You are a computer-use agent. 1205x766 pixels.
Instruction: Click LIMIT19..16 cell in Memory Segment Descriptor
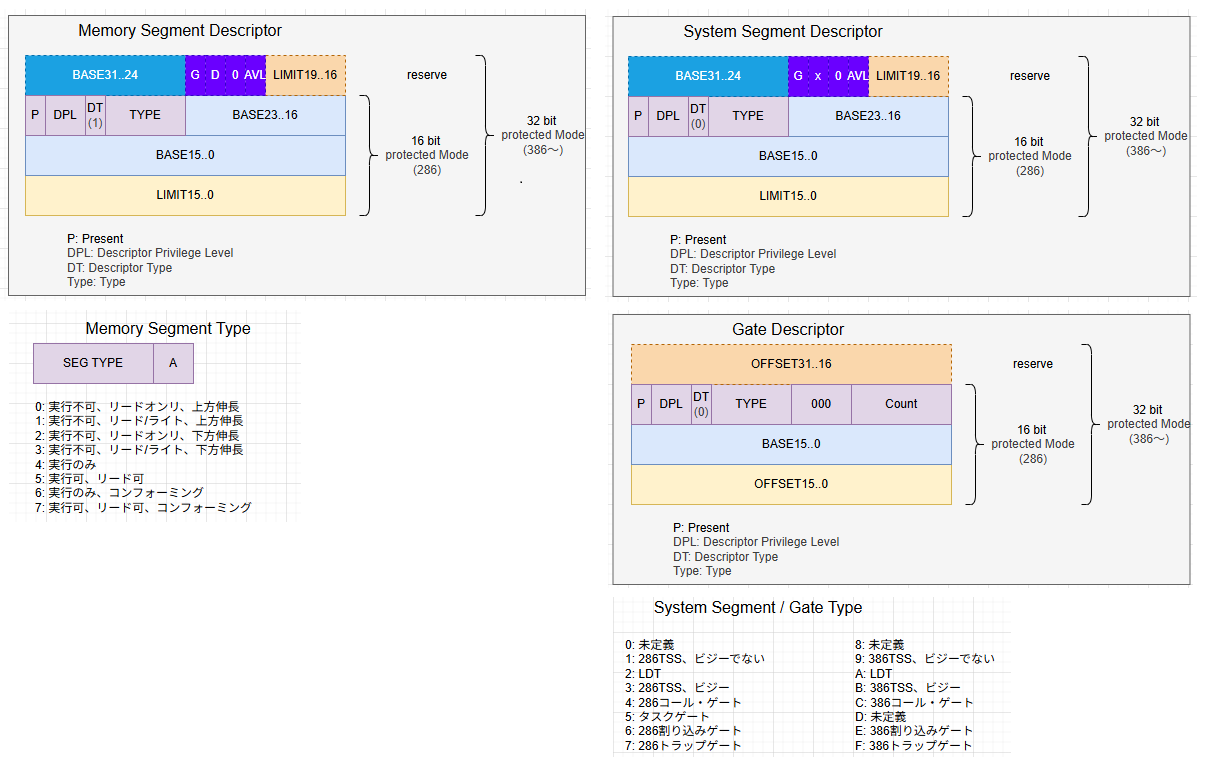305,75
